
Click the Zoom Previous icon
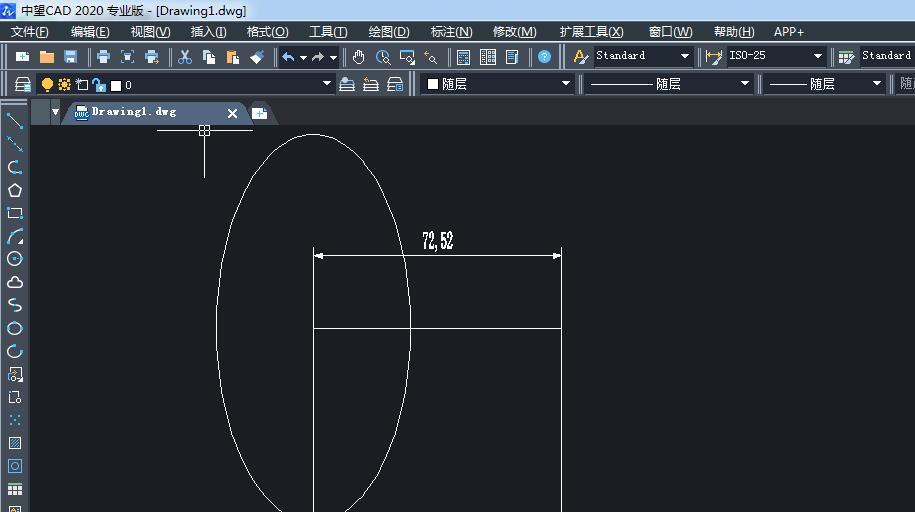click(431, 57)
